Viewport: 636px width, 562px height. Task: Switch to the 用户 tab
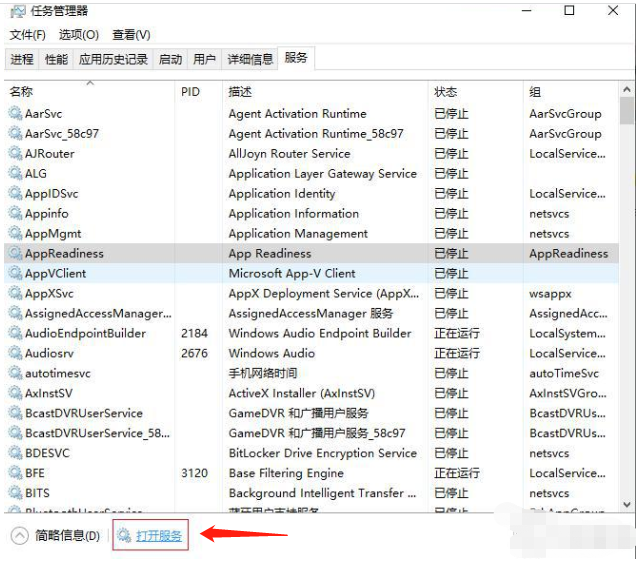coord(204,60)
